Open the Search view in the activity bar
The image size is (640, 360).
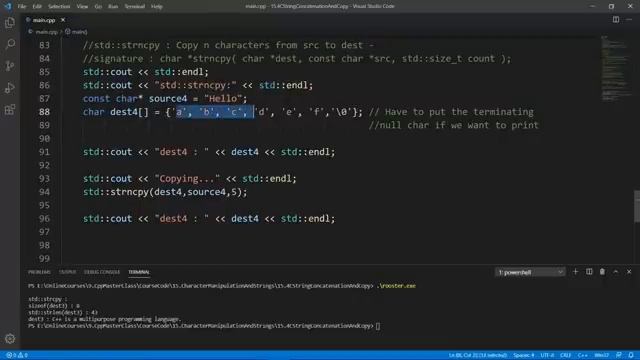pyautogui.click(x=10, y=44)
